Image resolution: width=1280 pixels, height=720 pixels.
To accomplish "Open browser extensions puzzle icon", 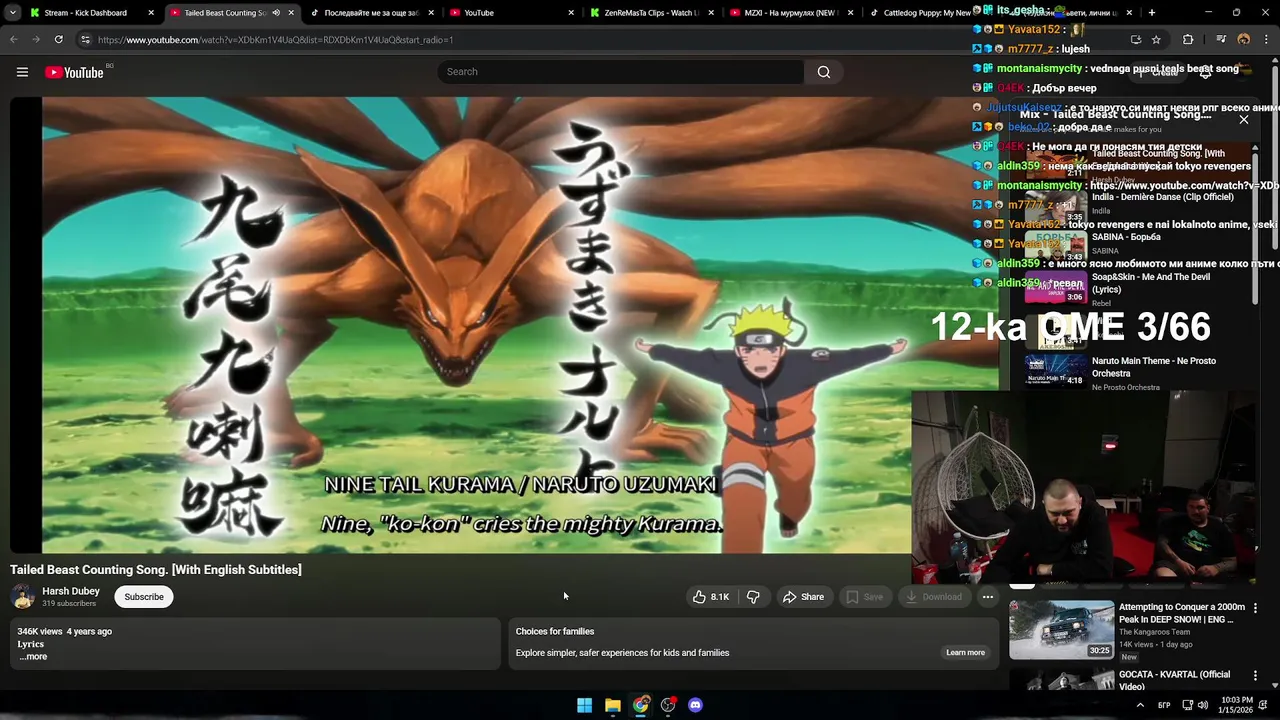I will pyautogui.click(x=1188, y=39).
